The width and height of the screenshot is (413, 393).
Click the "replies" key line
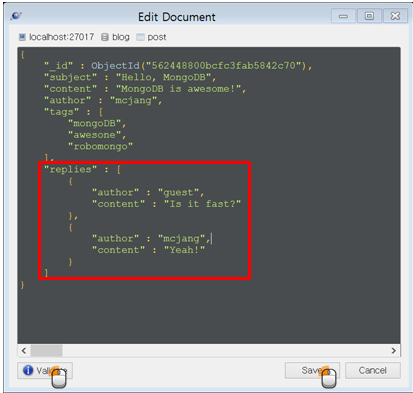click(82, 169)
